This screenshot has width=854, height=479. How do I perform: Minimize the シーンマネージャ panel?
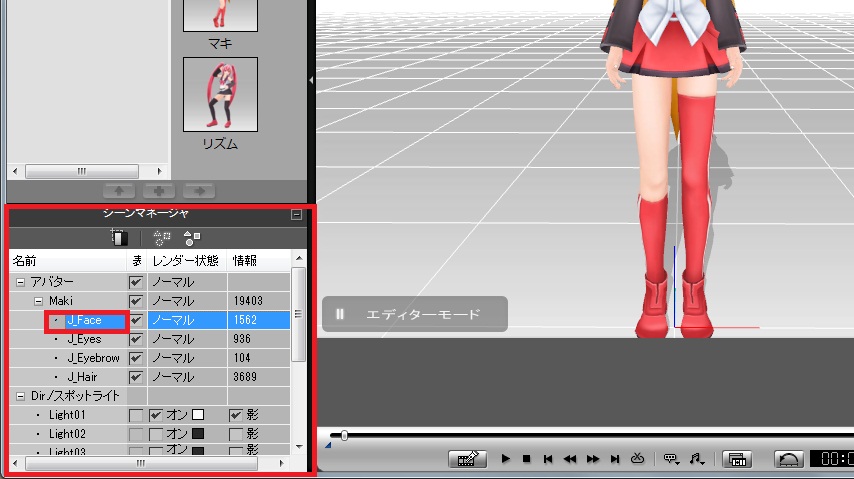coord(296,214)
